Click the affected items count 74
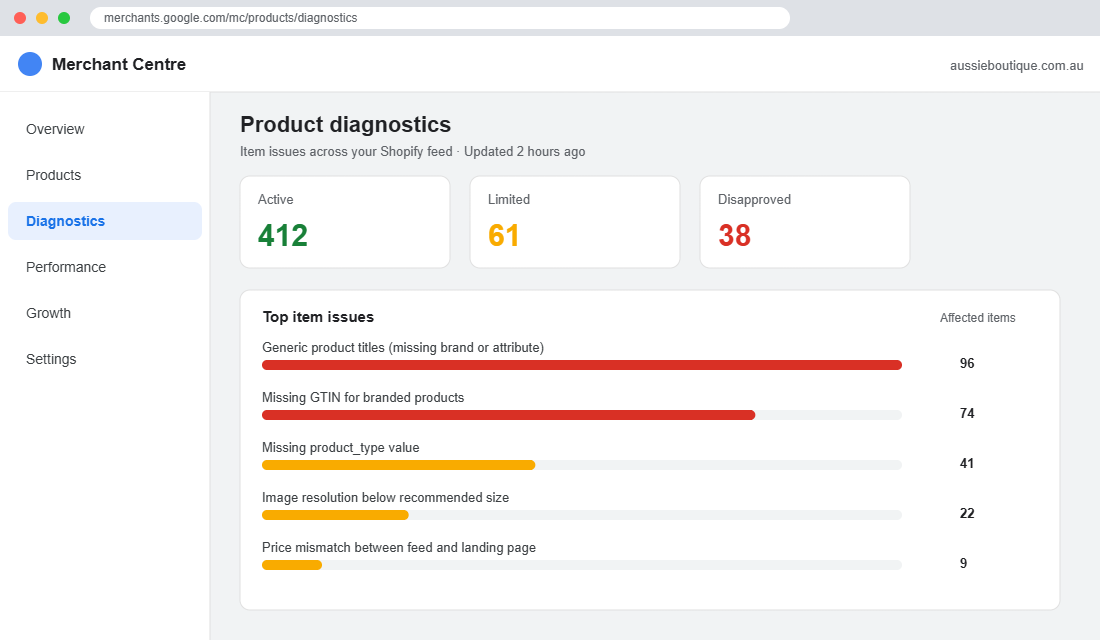Image resolution: width=1100 pixels, height=640 pixels. click(x=967, y=413)
